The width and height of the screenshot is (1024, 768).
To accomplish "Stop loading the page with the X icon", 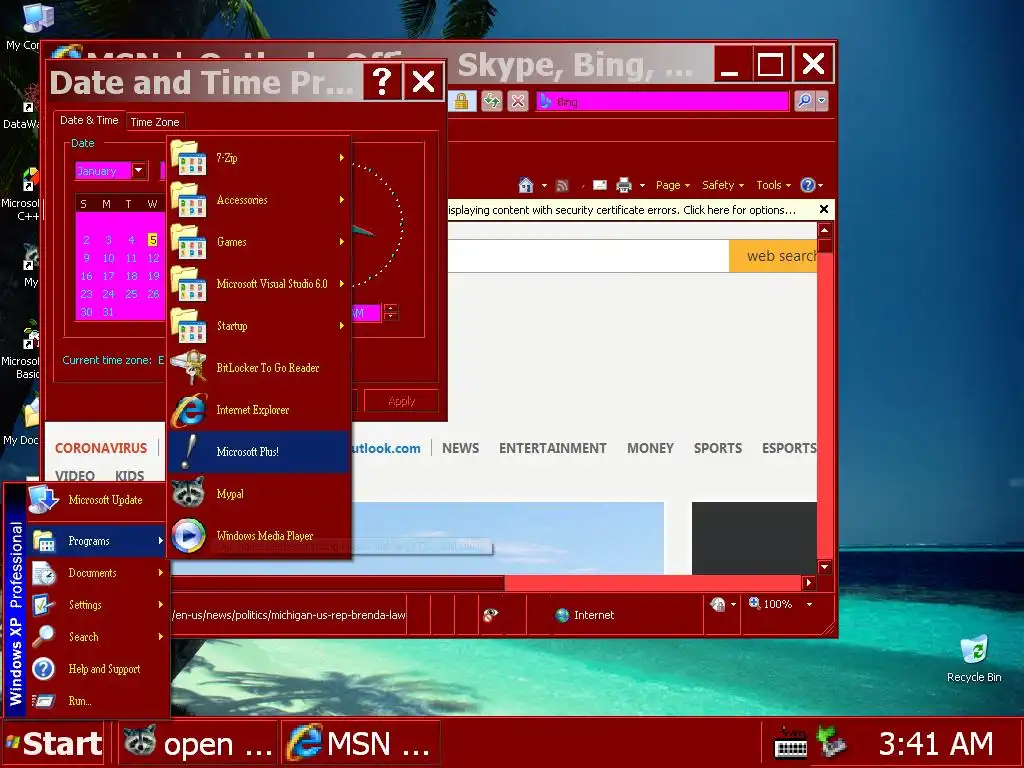I will 518,101.
